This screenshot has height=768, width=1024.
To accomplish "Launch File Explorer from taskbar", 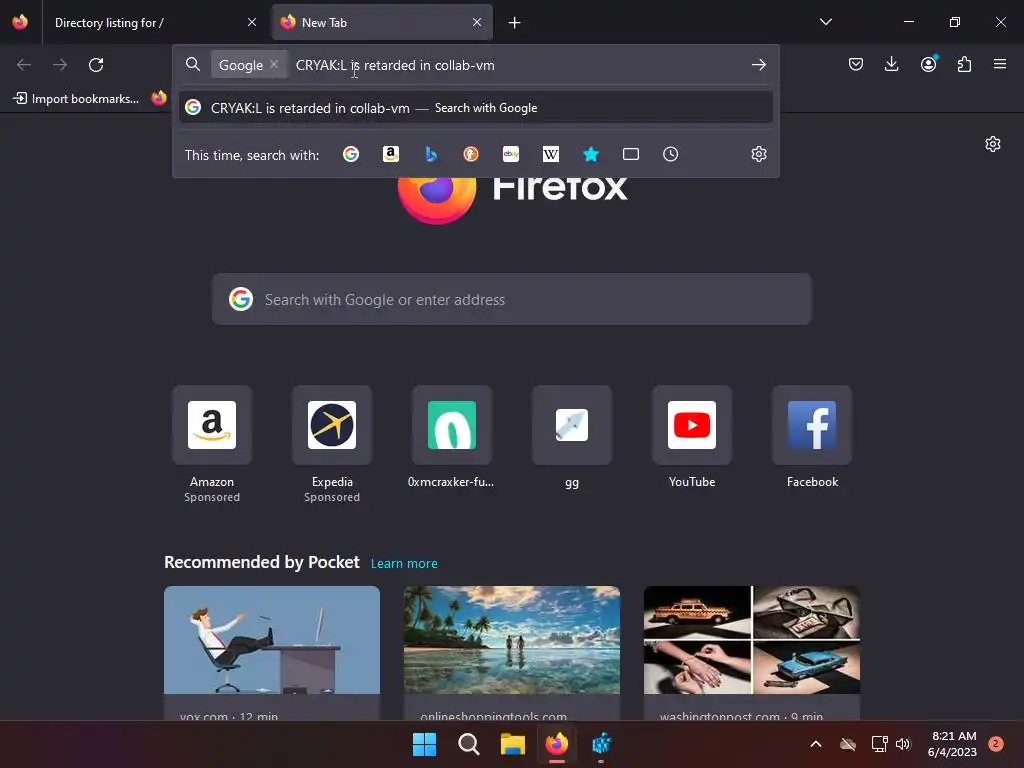I will [513, 744].
